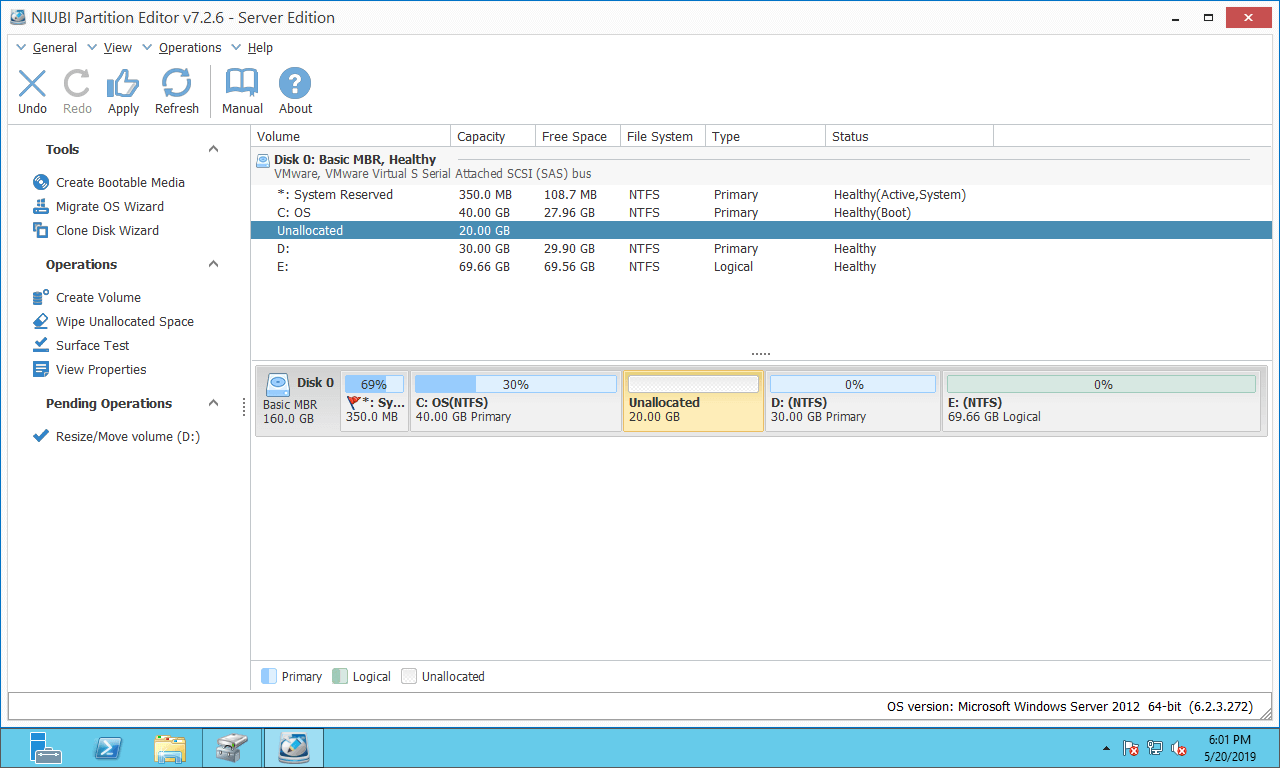Viewport: 1280px width, 768px height.
Task: Open the Manual book icon
Action: [x=242, y=91]
